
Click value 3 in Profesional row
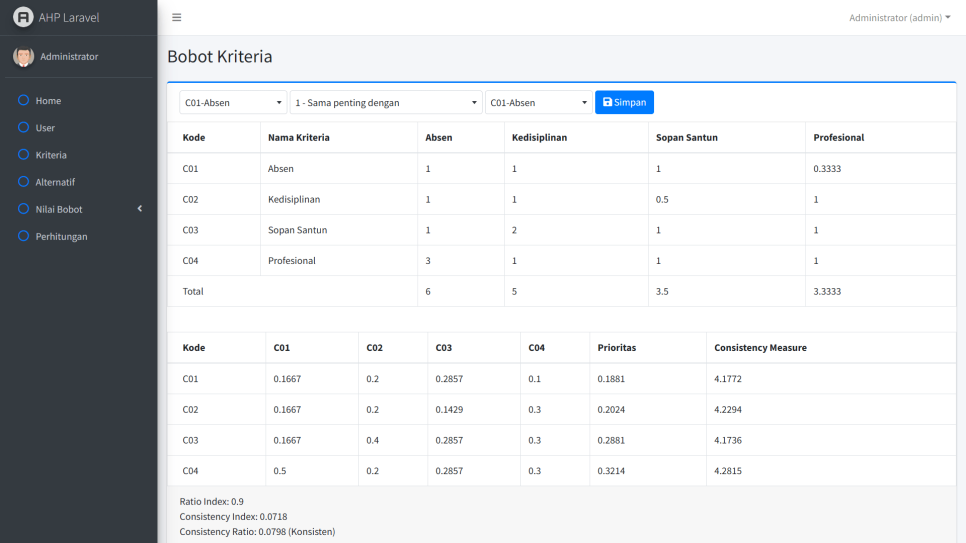428,261
